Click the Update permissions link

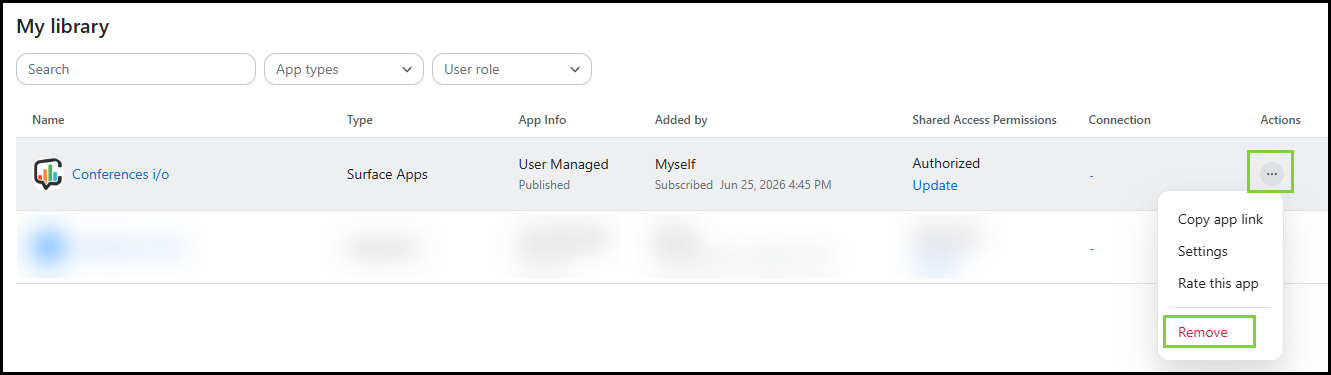pyautogui.click(x=935, y=185)
